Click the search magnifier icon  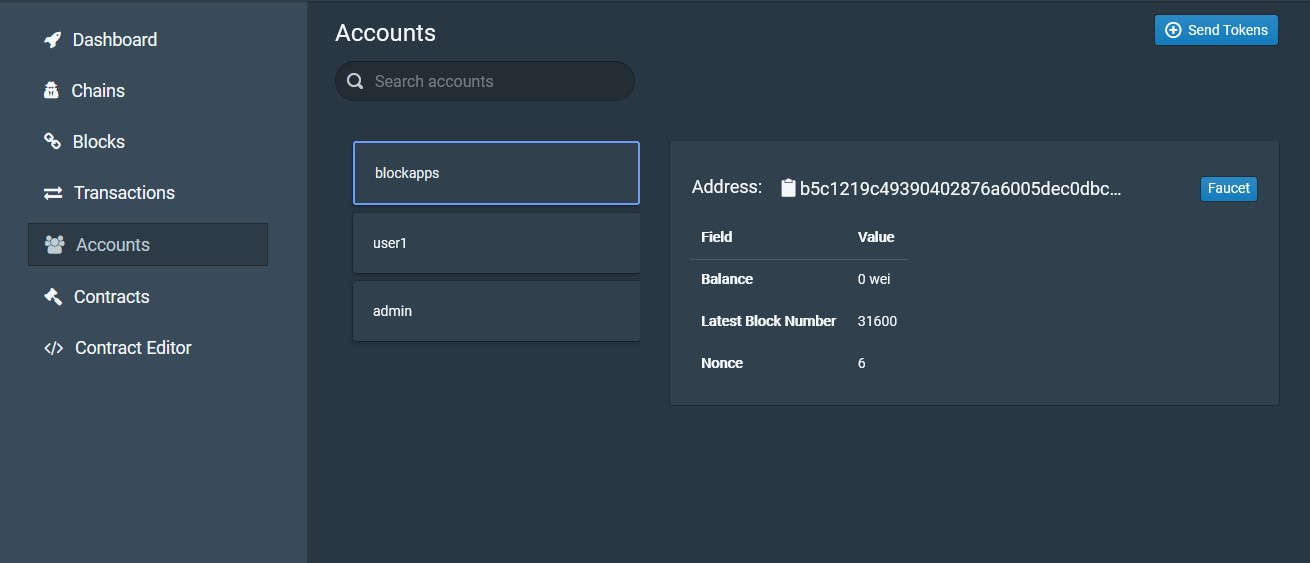(x=354, y=81)
